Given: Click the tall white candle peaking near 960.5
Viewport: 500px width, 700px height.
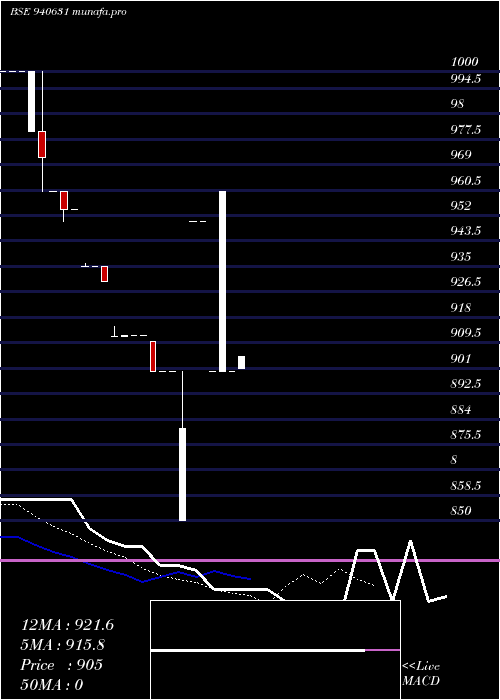Looking at the screenshot, I should point(222,281).
